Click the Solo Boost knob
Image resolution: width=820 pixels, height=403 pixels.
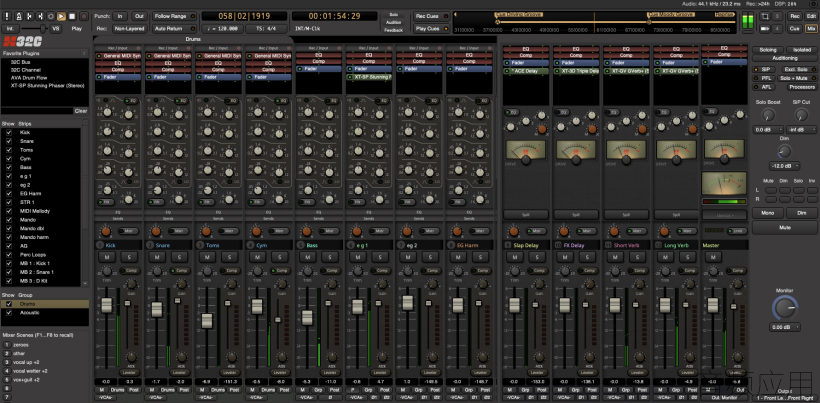pos(767,115)
